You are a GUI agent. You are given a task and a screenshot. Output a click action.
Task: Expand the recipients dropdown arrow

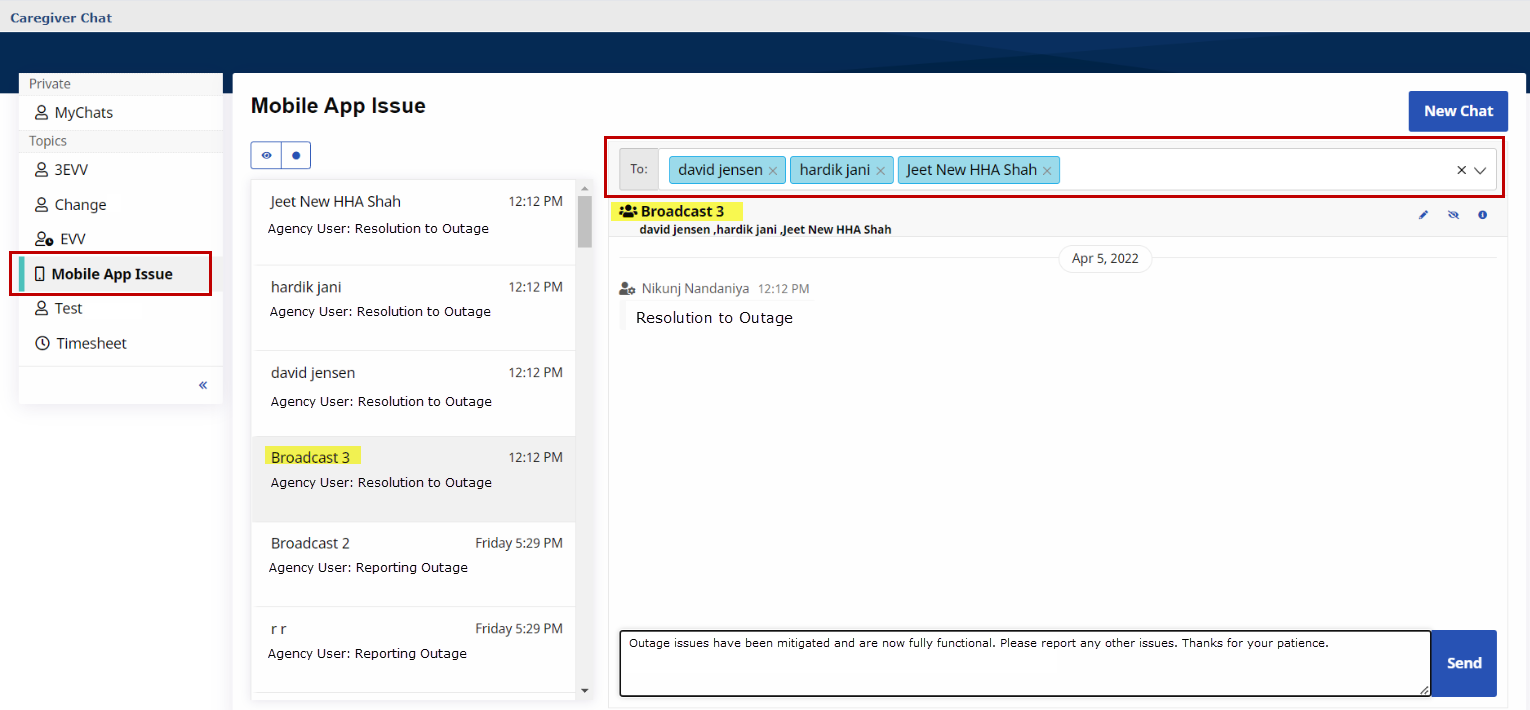click(1481, 171)
